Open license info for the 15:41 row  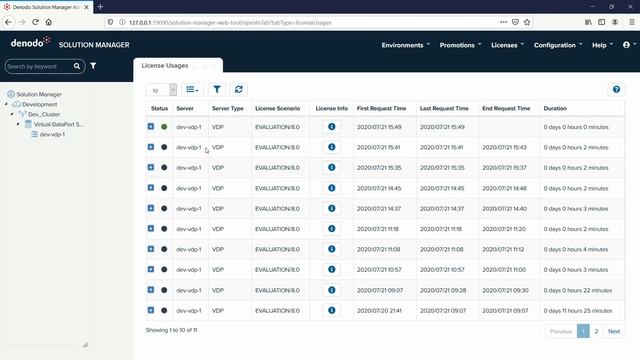pos(331,147)
